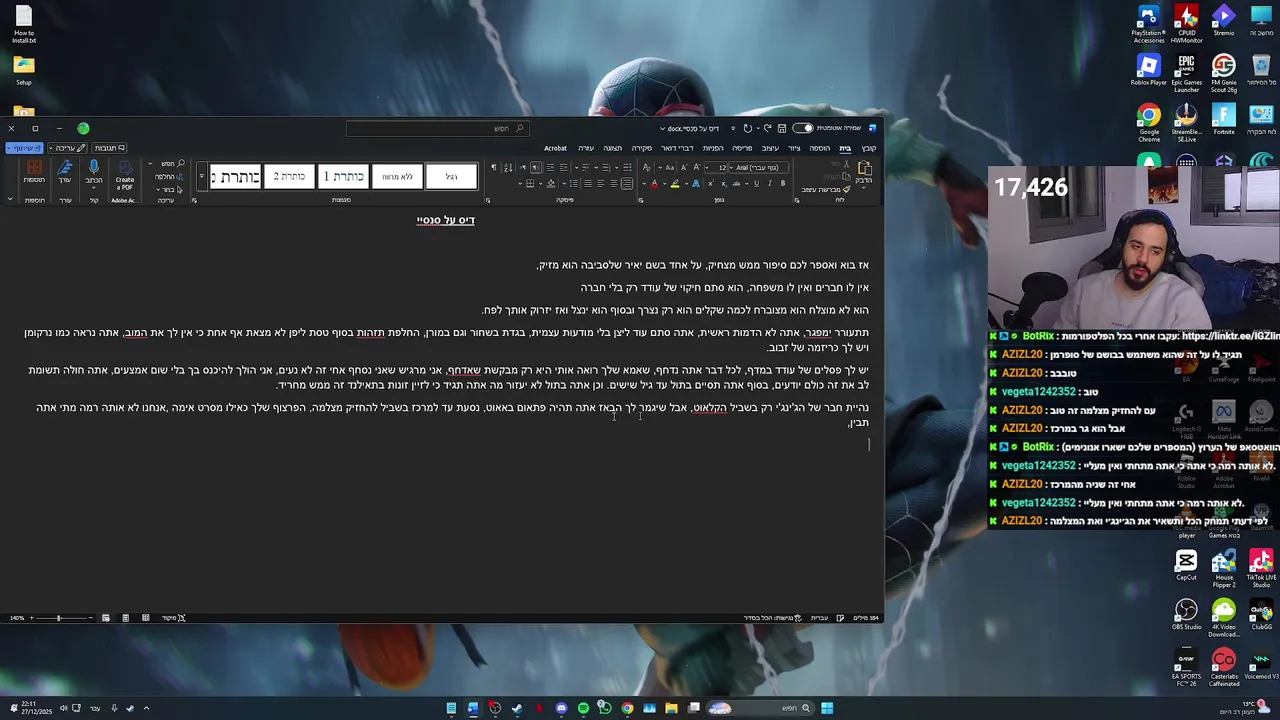Open the Acrobat ribbon tab

point(555,148)
